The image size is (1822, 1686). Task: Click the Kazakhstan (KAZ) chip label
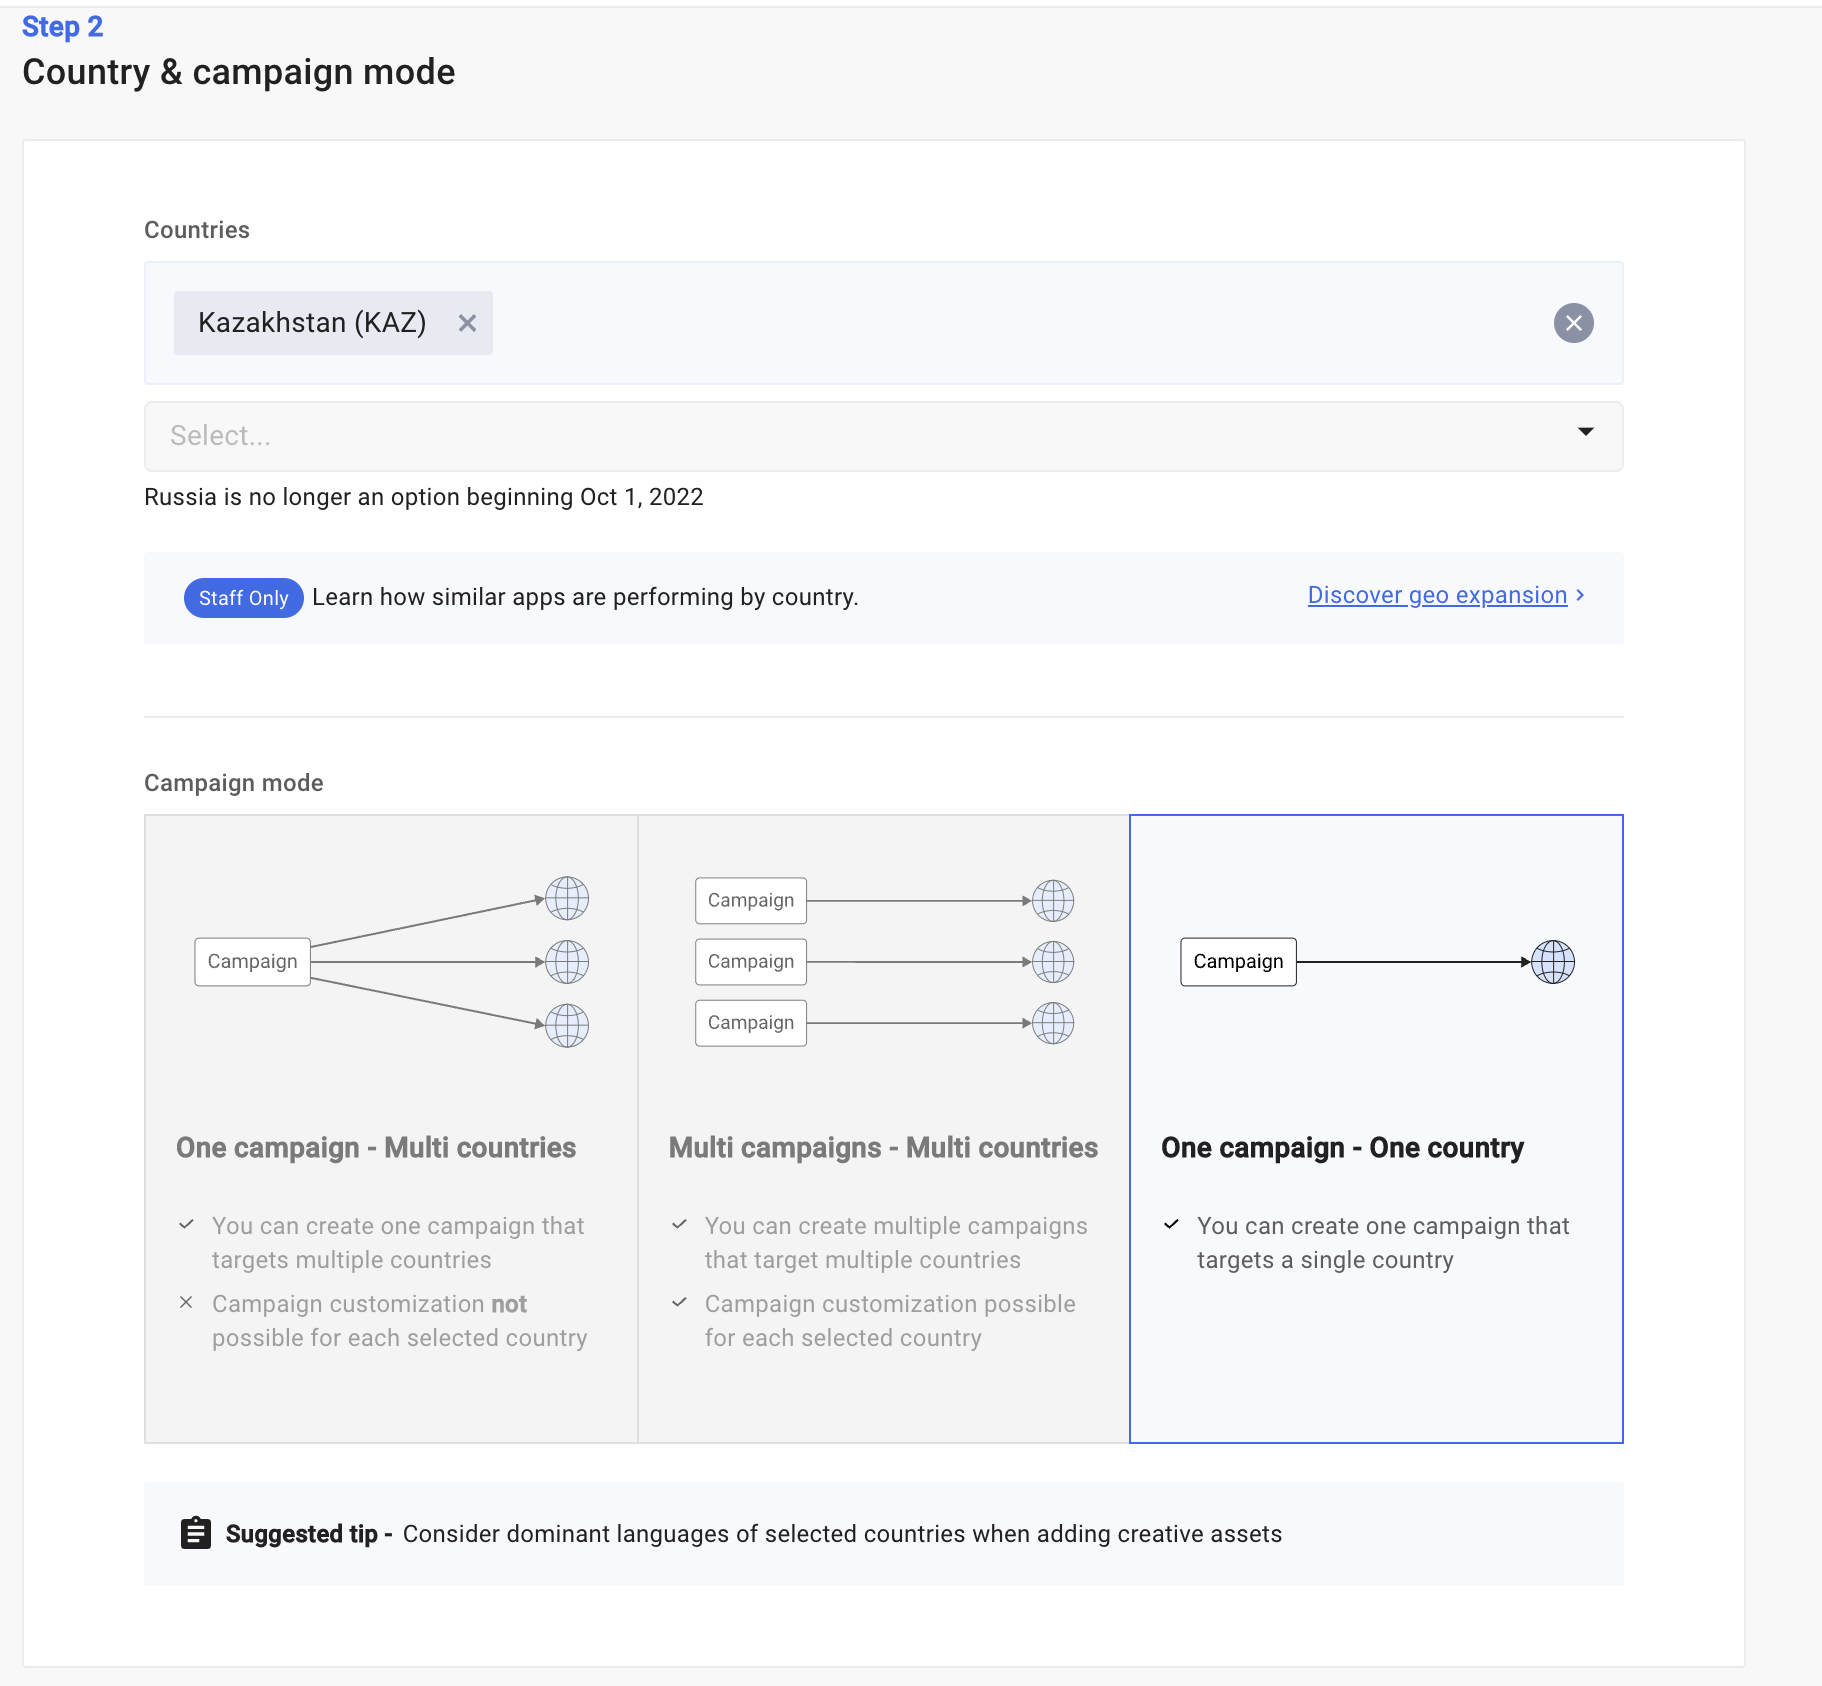312,323
